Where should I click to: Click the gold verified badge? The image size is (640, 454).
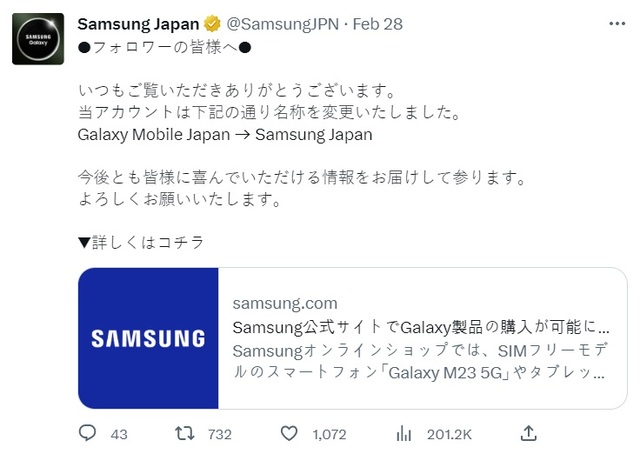tap(212, 24)
